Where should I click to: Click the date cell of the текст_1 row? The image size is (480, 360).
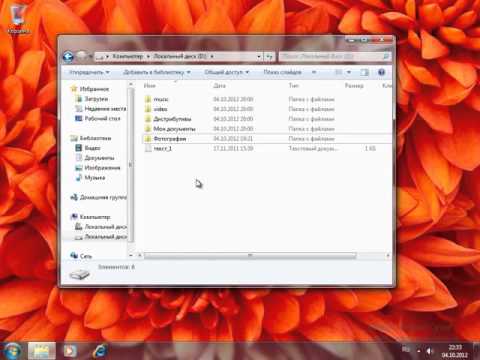(x=233, y=149)
